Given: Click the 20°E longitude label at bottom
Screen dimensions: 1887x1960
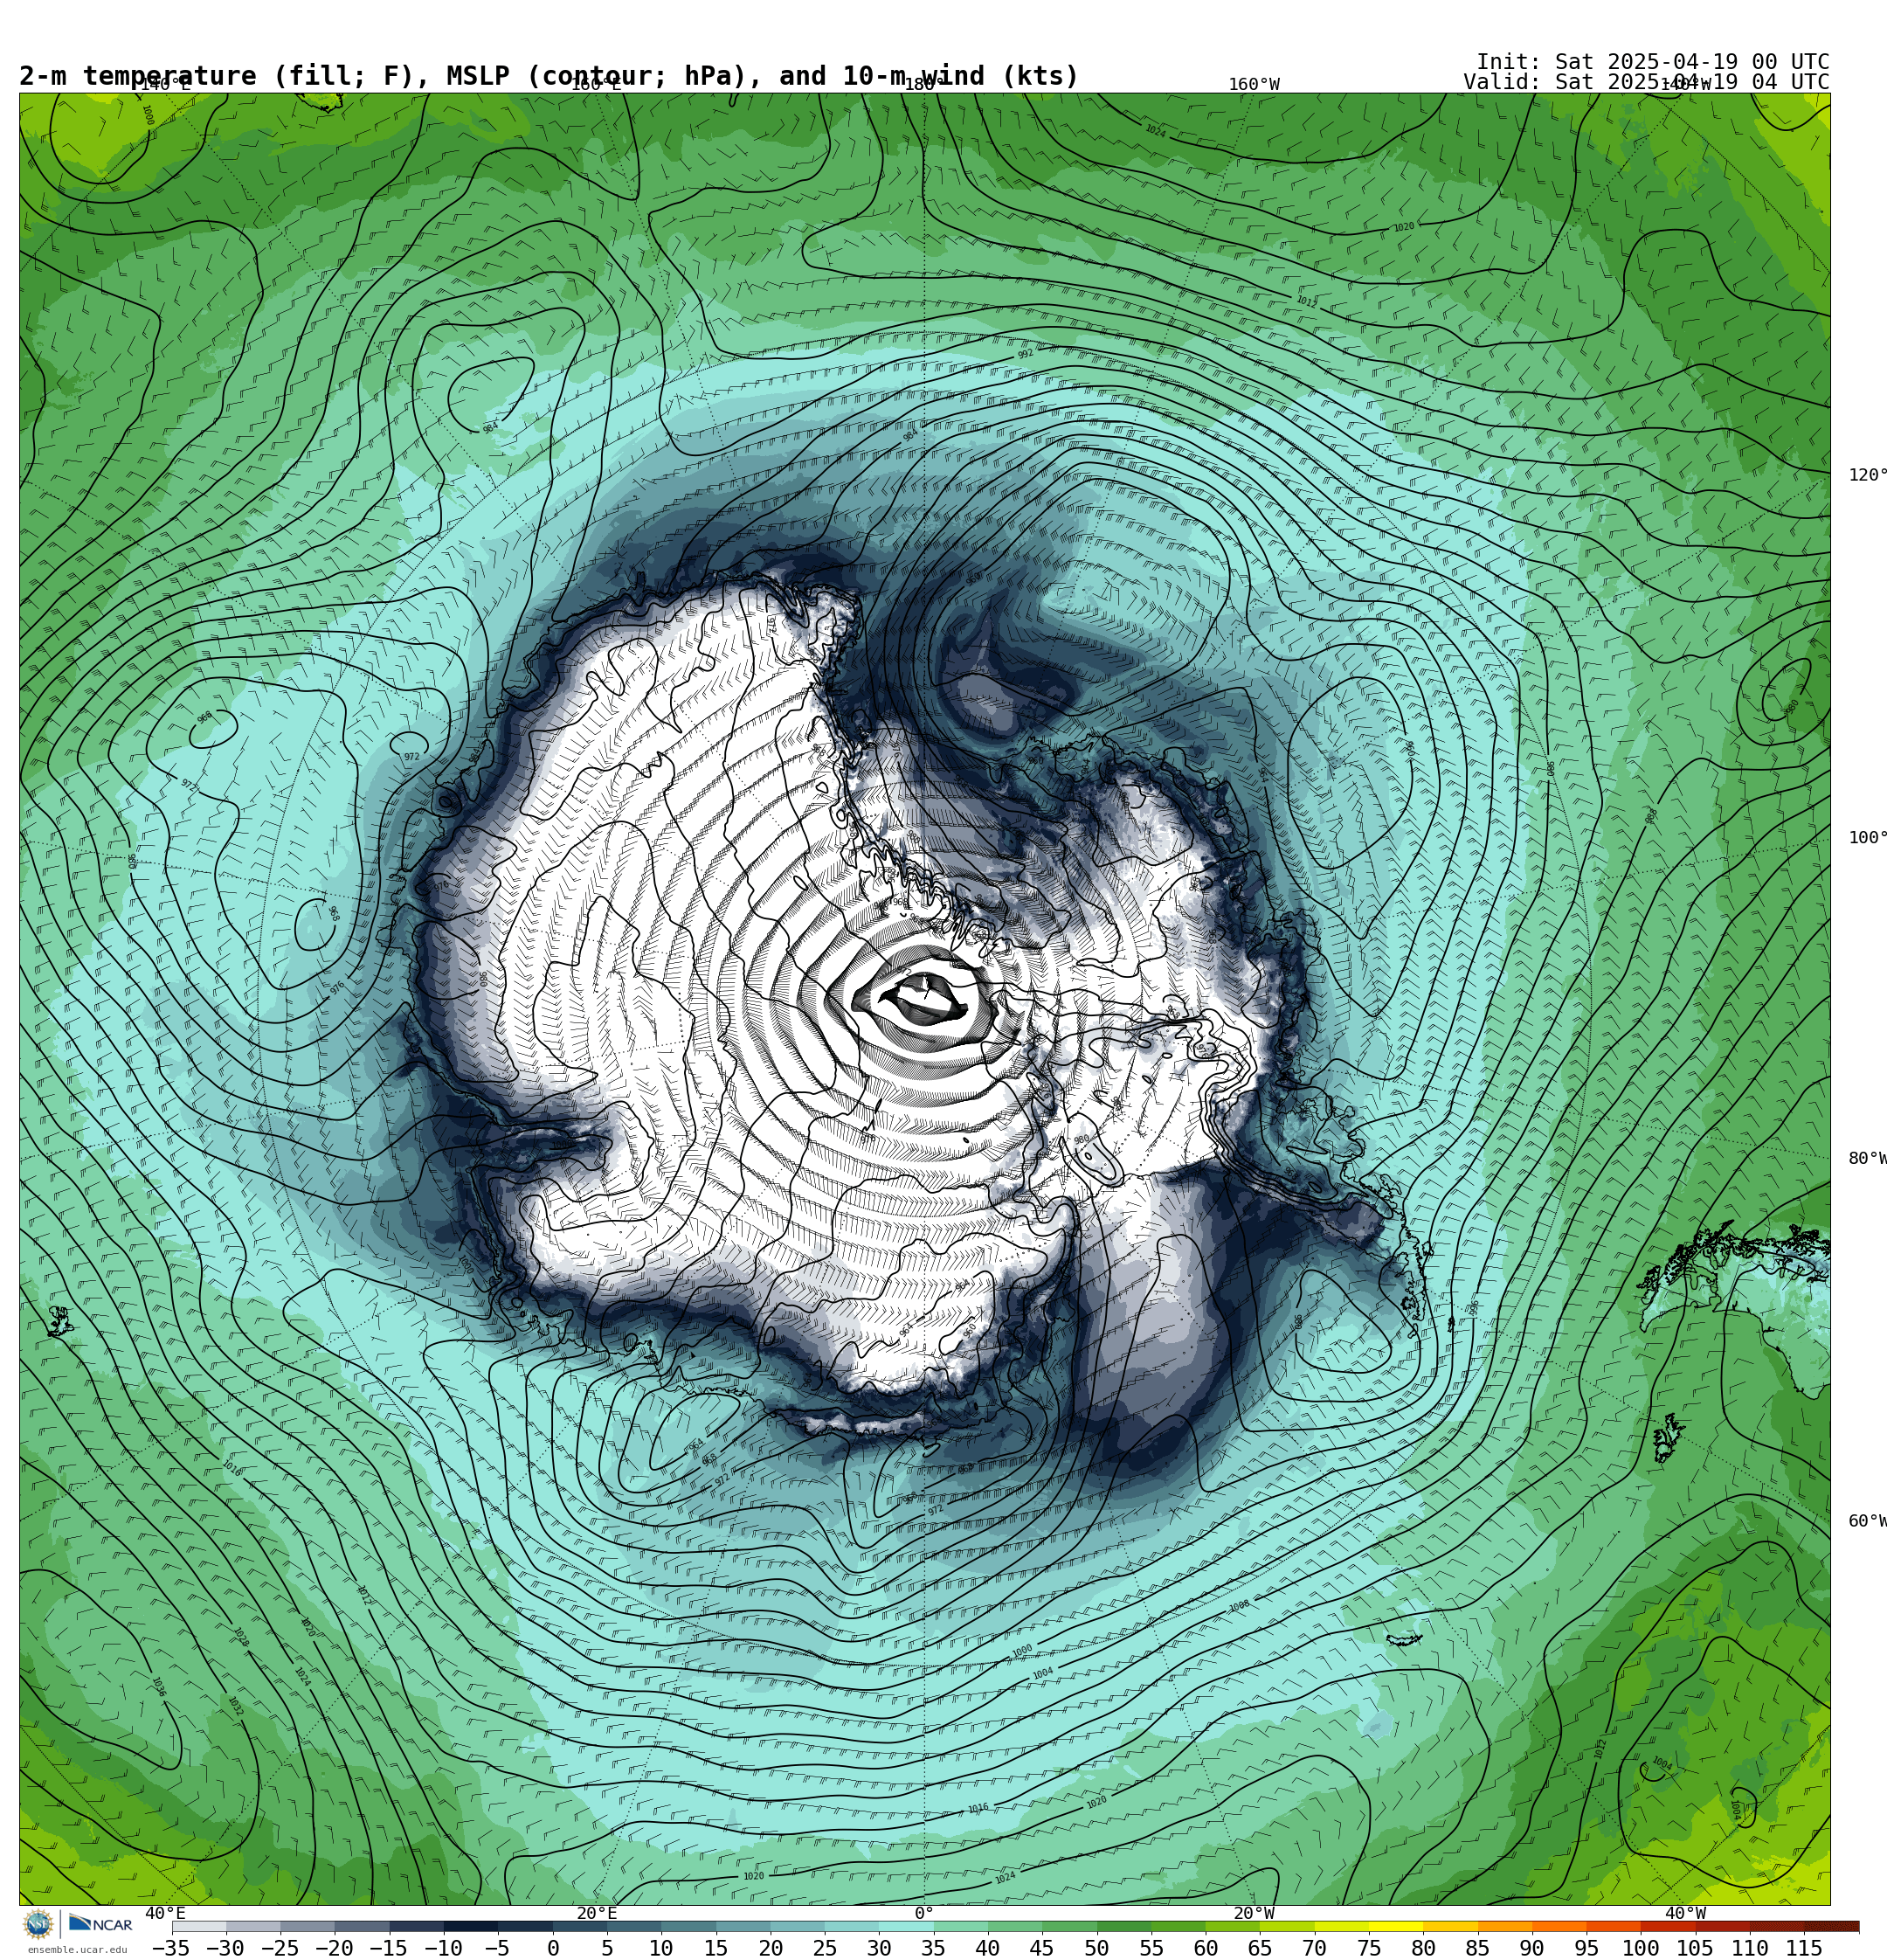Looking at the screenshot, I should [x=596, y=1913].
